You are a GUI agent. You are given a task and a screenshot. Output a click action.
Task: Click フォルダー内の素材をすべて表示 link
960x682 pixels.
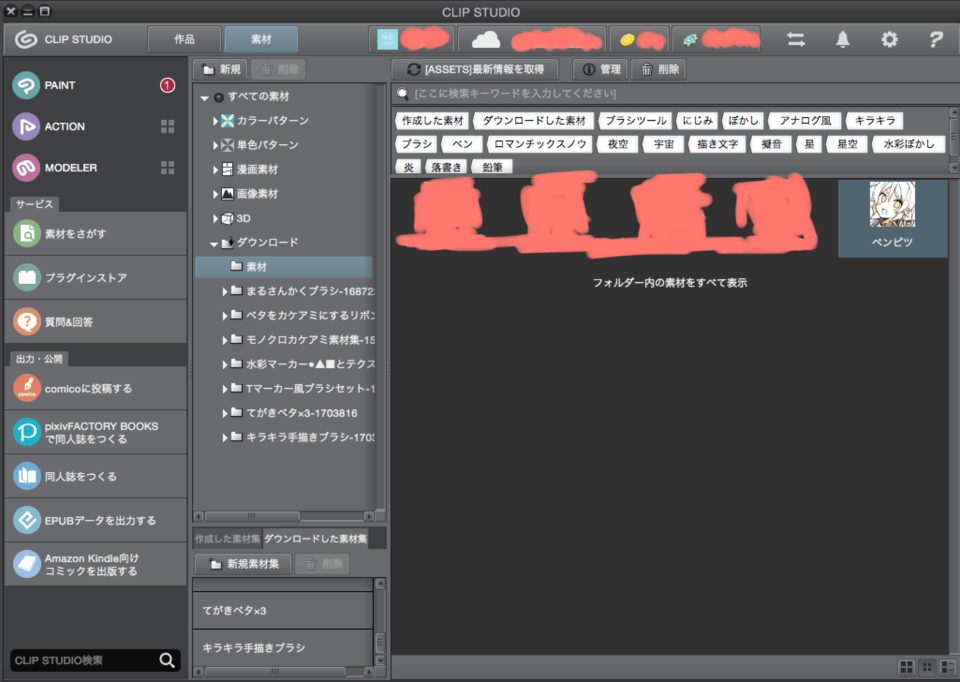click(670, 283)
